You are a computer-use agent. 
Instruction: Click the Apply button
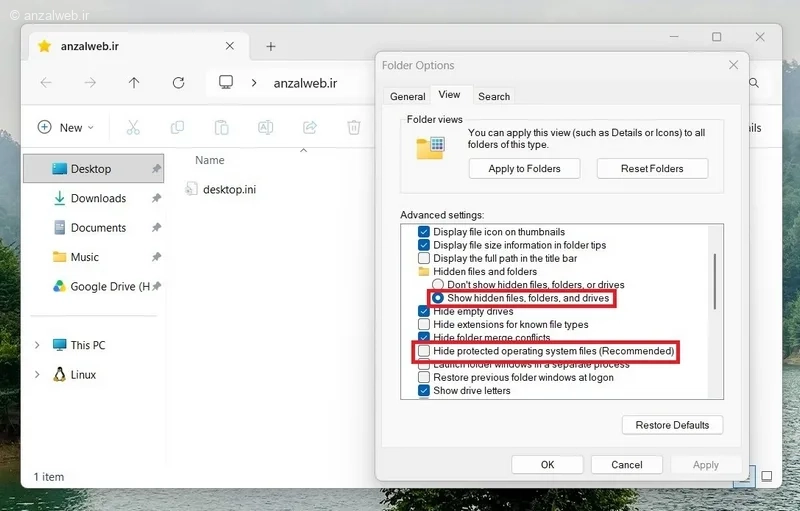coord(706,465)
